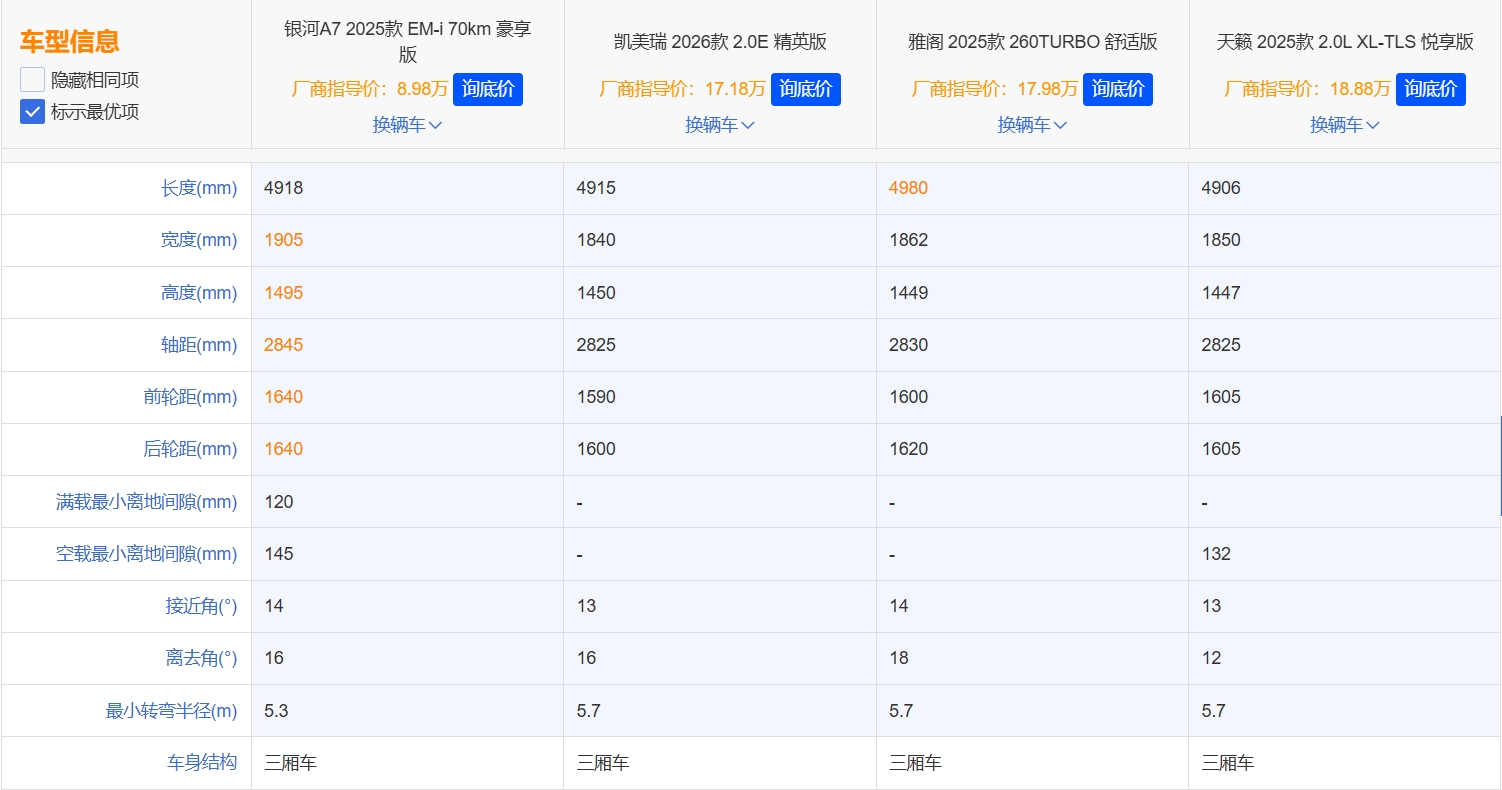Image resolution: width=1502 pixels, height=790 pixels.
Task: Select the 后轮距(mm) row label
Action: pos(190,449)
